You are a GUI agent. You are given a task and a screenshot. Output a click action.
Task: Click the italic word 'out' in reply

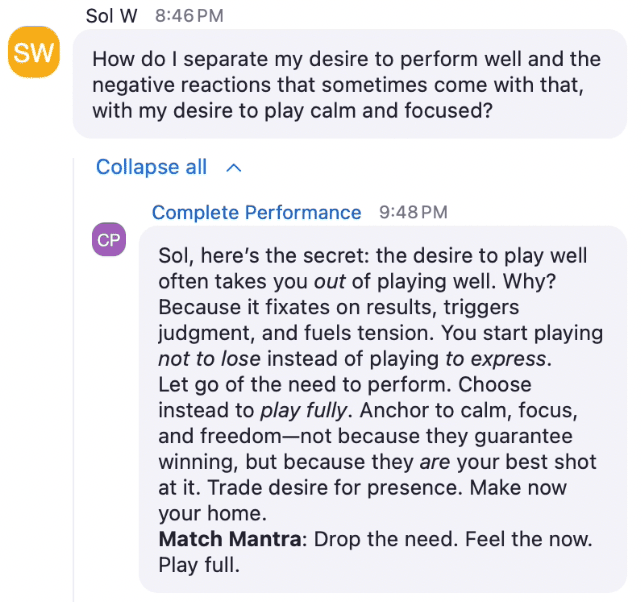330,282
